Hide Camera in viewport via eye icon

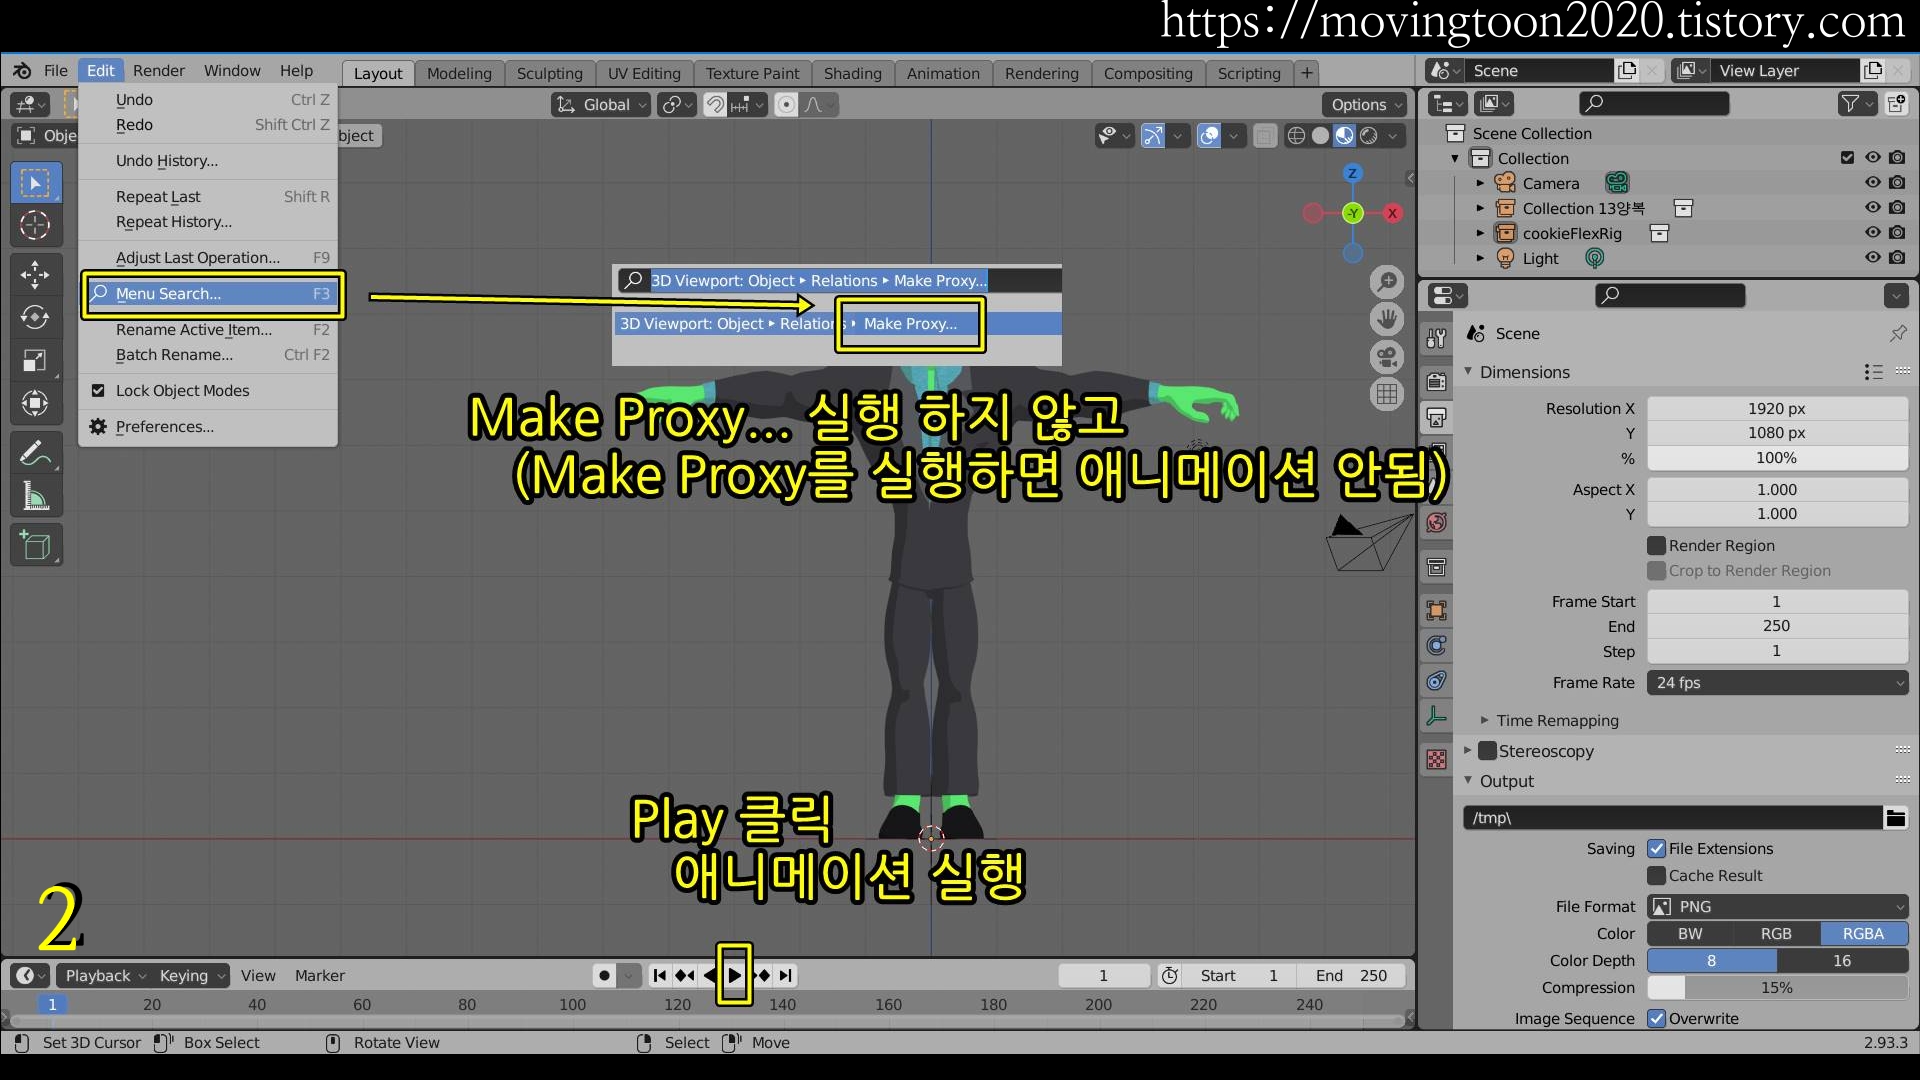(x=1873, y=183)
